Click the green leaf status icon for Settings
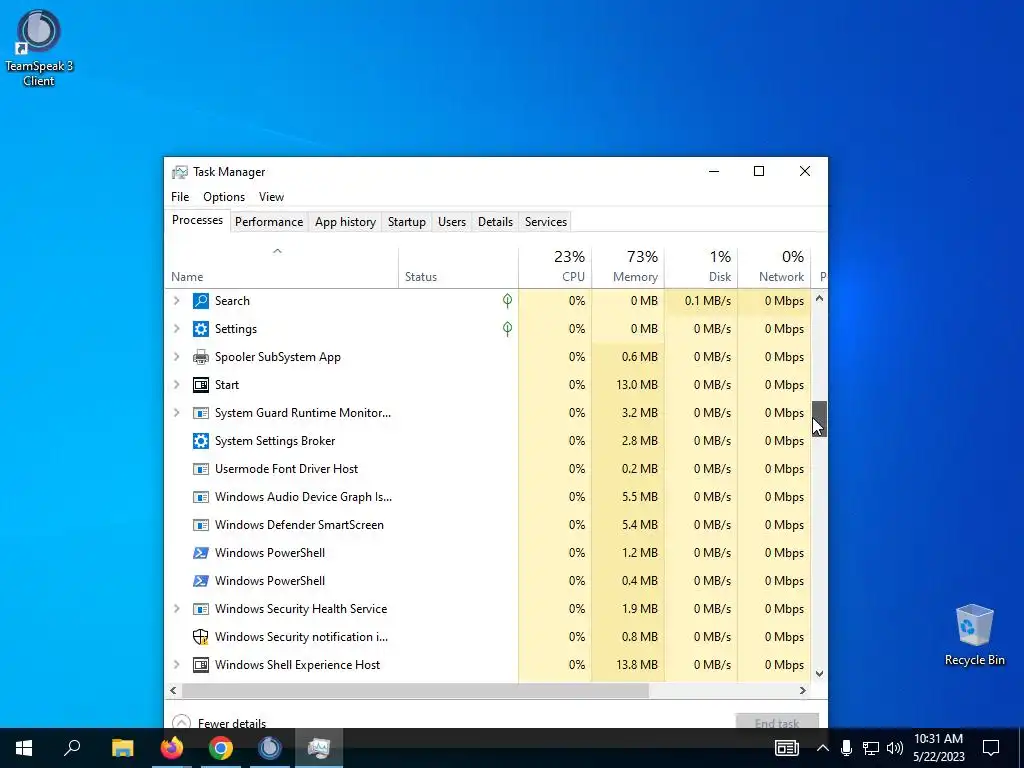Screen dimensions: 1024x768 point(507,328)
